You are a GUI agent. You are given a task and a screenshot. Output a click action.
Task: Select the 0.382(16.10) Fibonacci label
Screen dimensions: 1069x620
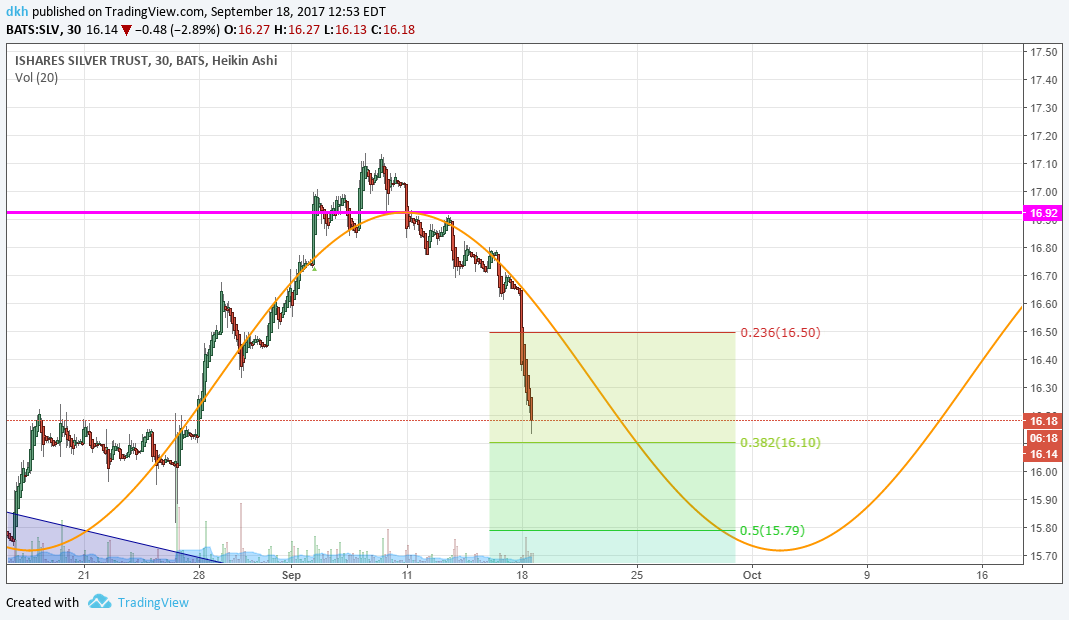(781, 442)
